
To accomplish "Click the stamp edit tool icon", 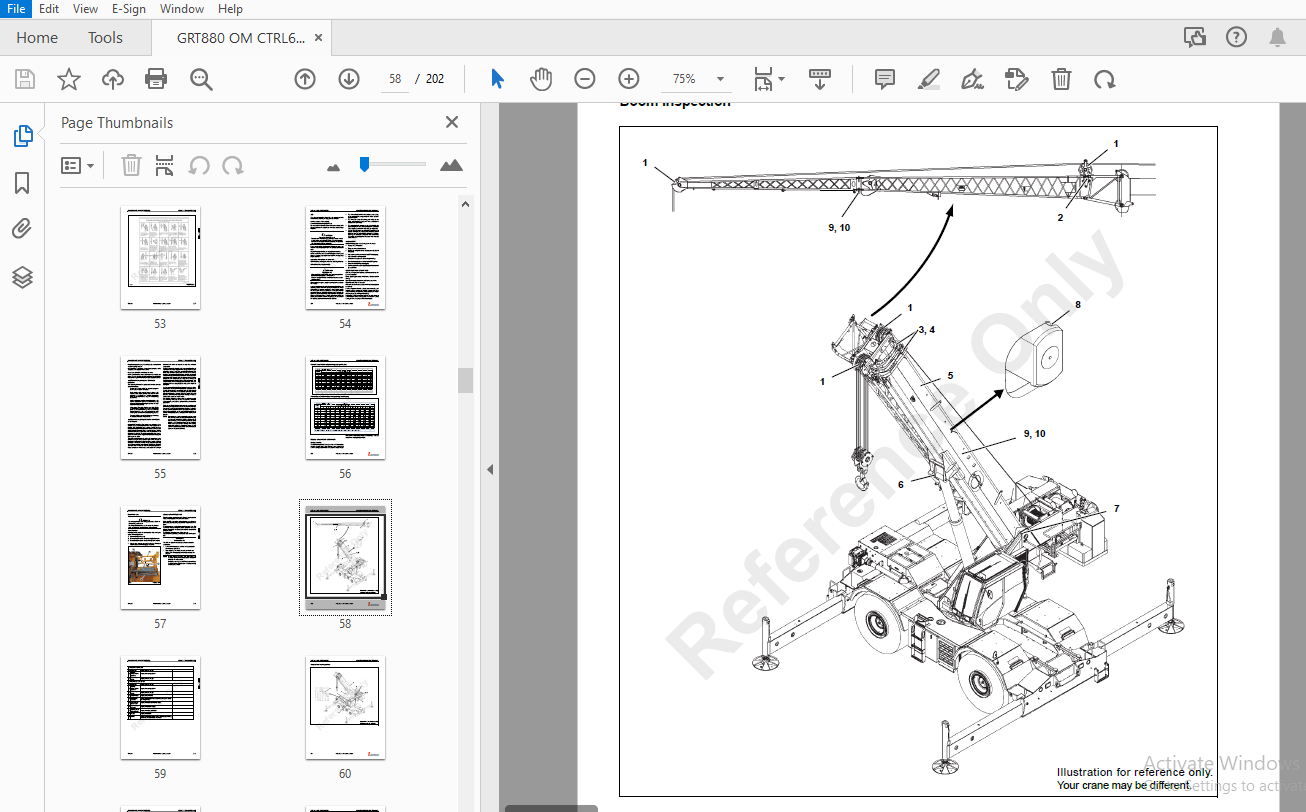I will (1017, 79).
